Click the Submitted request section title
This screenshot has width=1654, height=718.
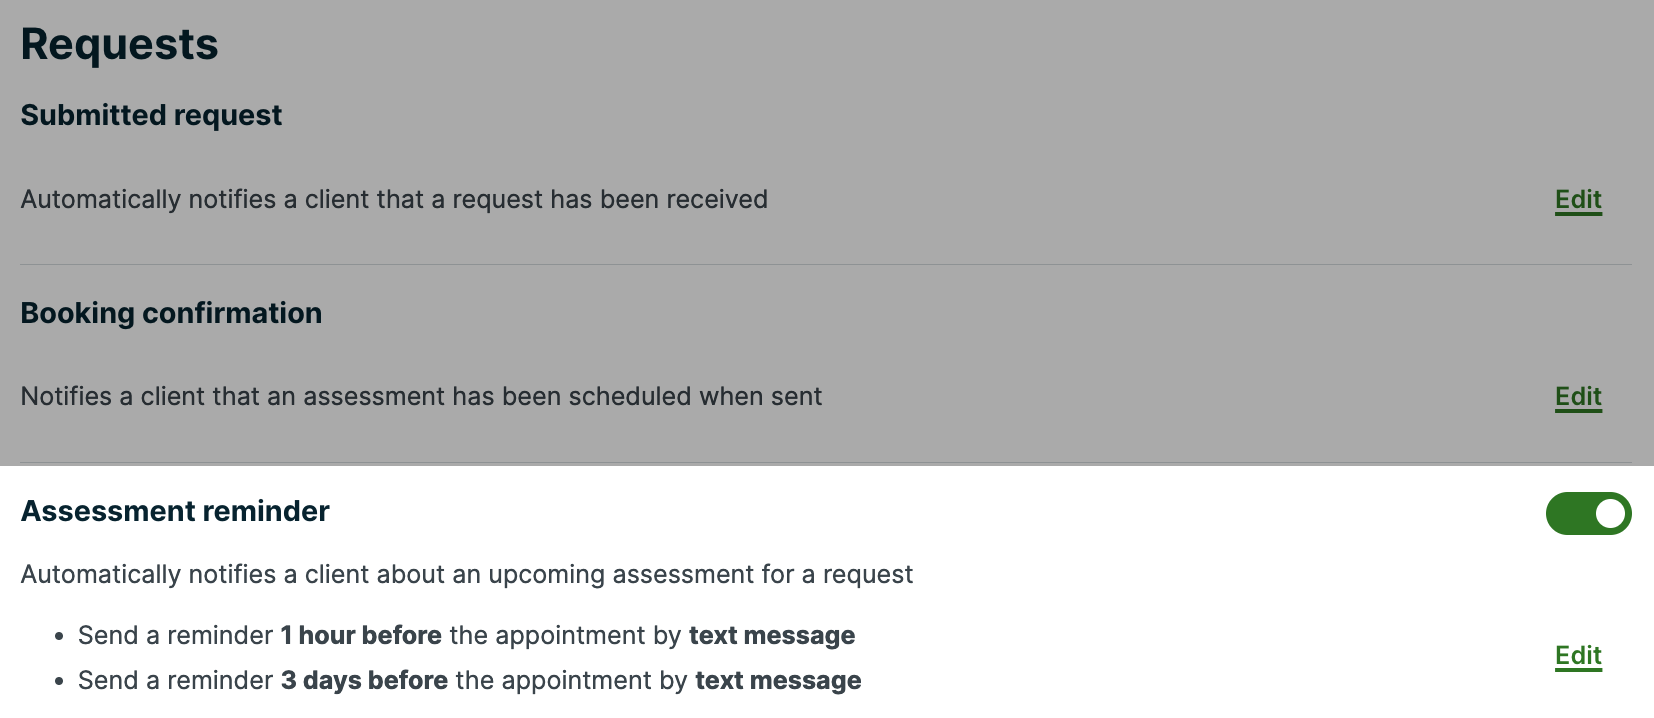click(150, 114)
